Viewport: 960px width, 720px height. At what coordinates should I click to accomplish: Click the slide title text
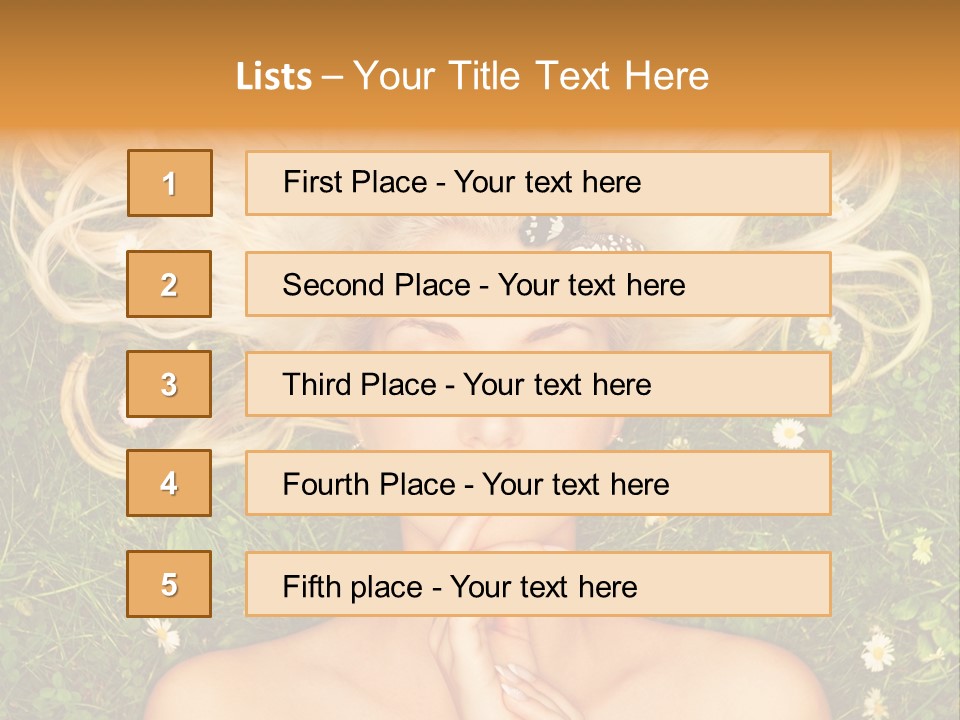click(x=473, y=76)
